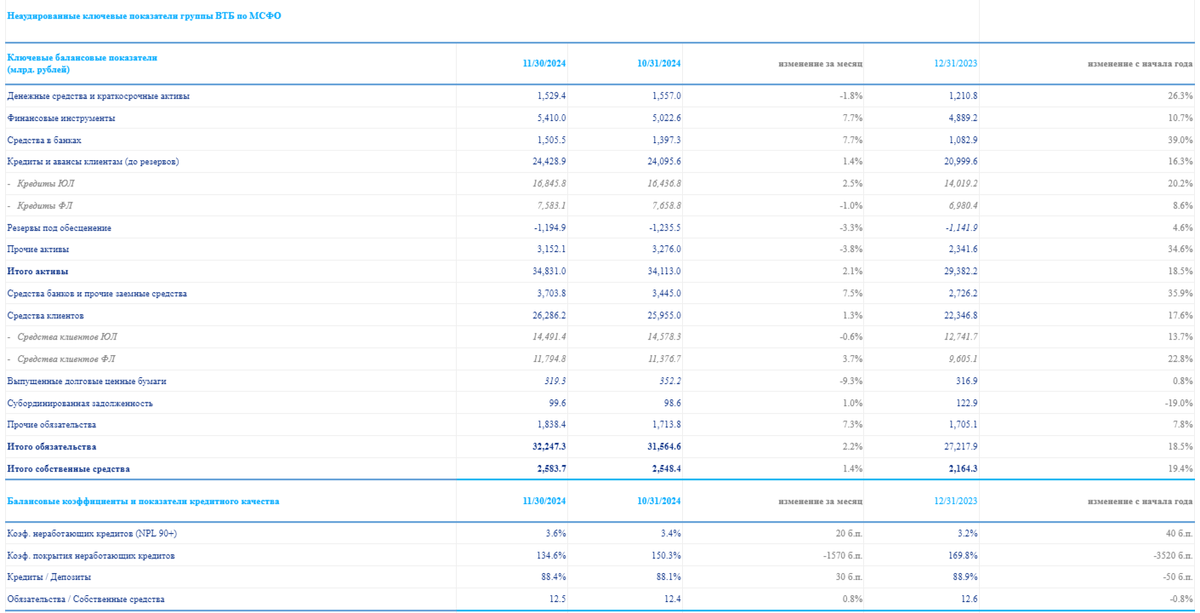Click '10/31/2024' header in the balance coefficients section
Image resolution: width=1200 pixels, height=613 pixels.
[x=659, y=500]
